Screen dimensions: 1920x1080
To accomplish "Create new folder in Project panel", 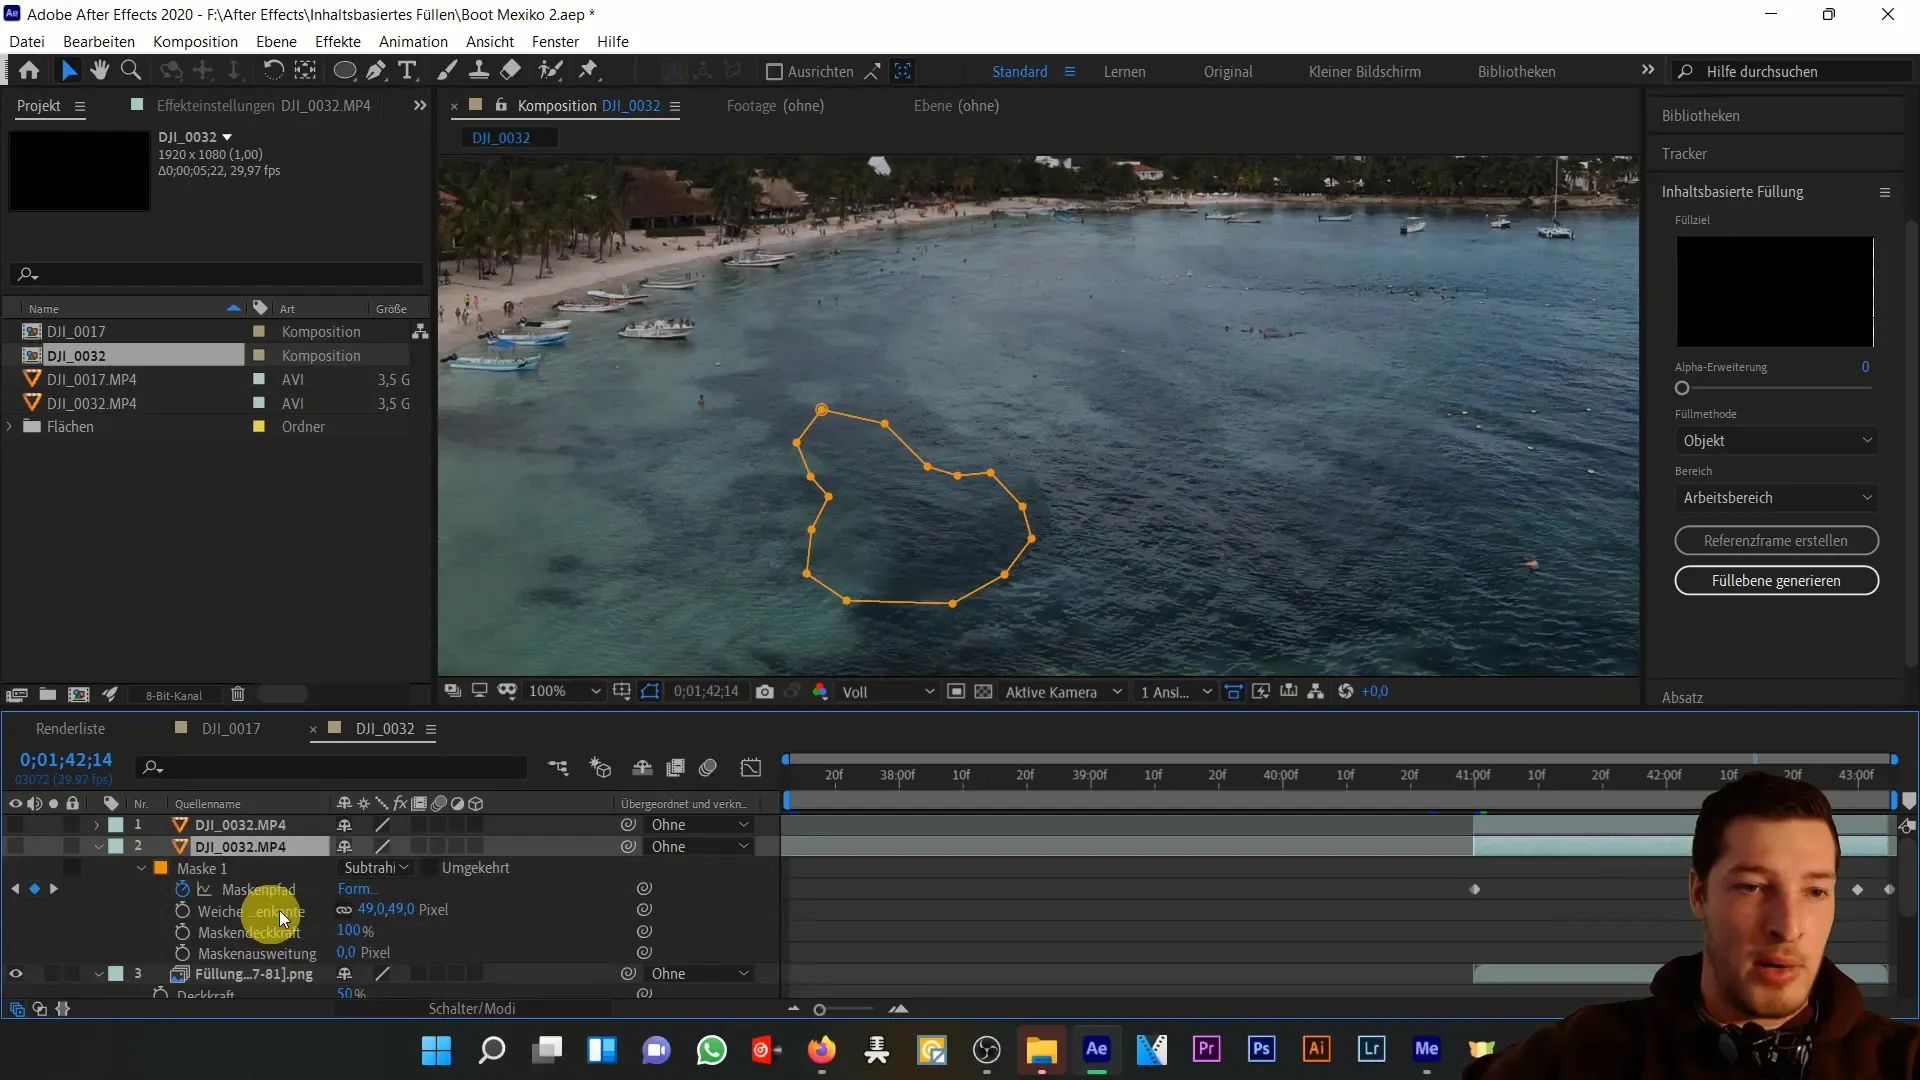I will 47,695.
